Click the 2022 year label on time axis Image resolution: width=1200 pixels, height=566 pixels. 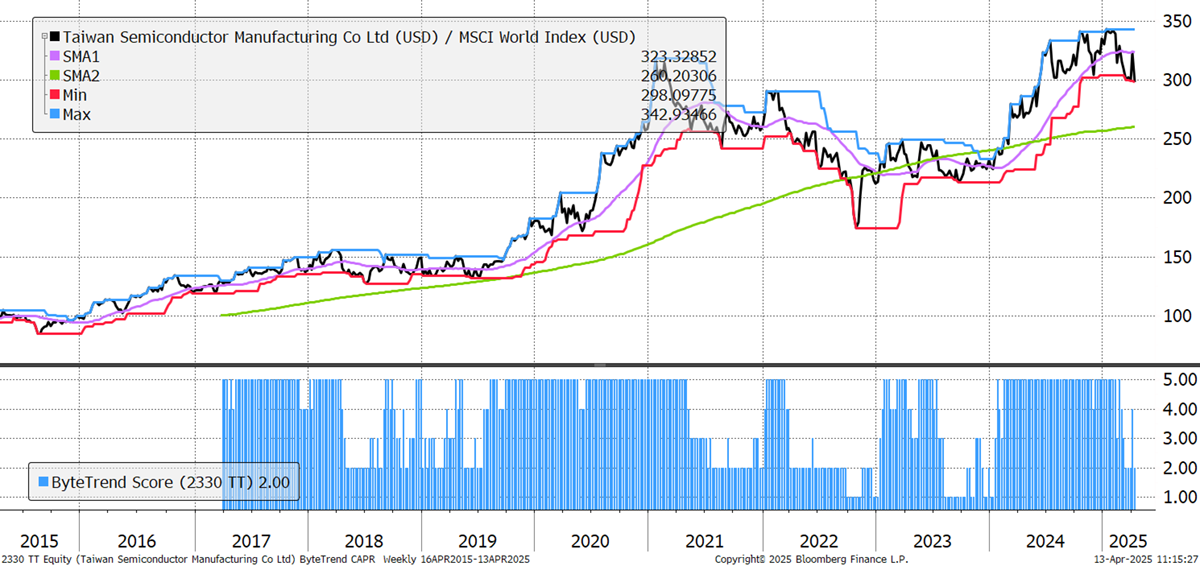pos(818,541)
